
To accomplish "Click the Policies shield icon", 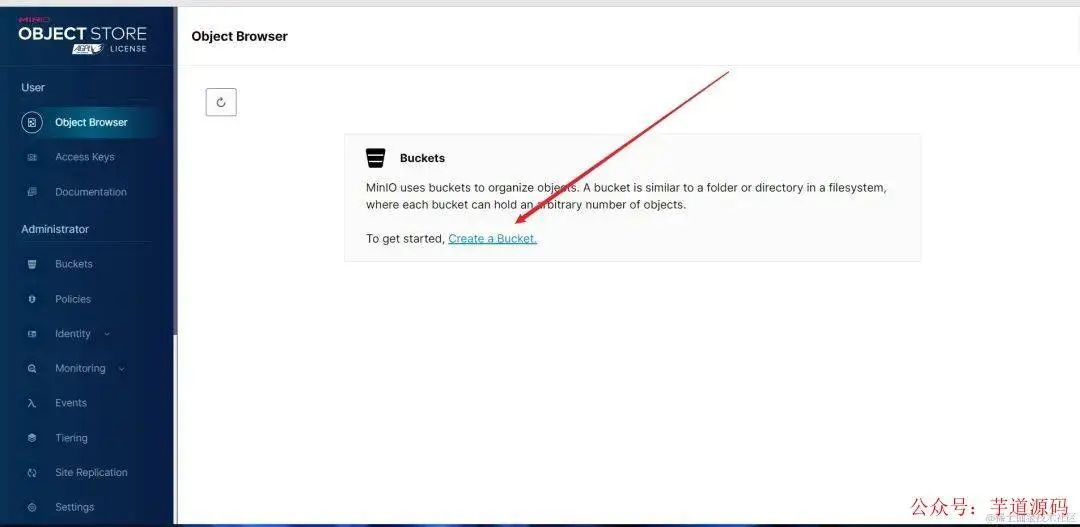I will pyautogui.click(x=32, y=299).
